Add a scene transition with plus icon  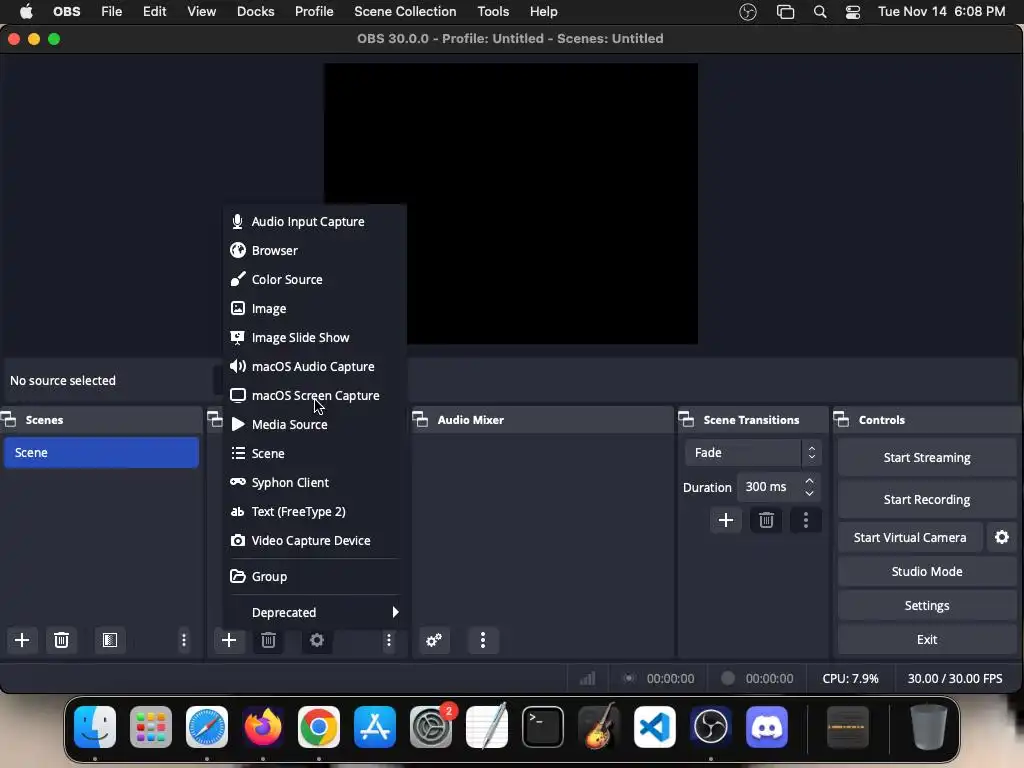coord(726,520)
